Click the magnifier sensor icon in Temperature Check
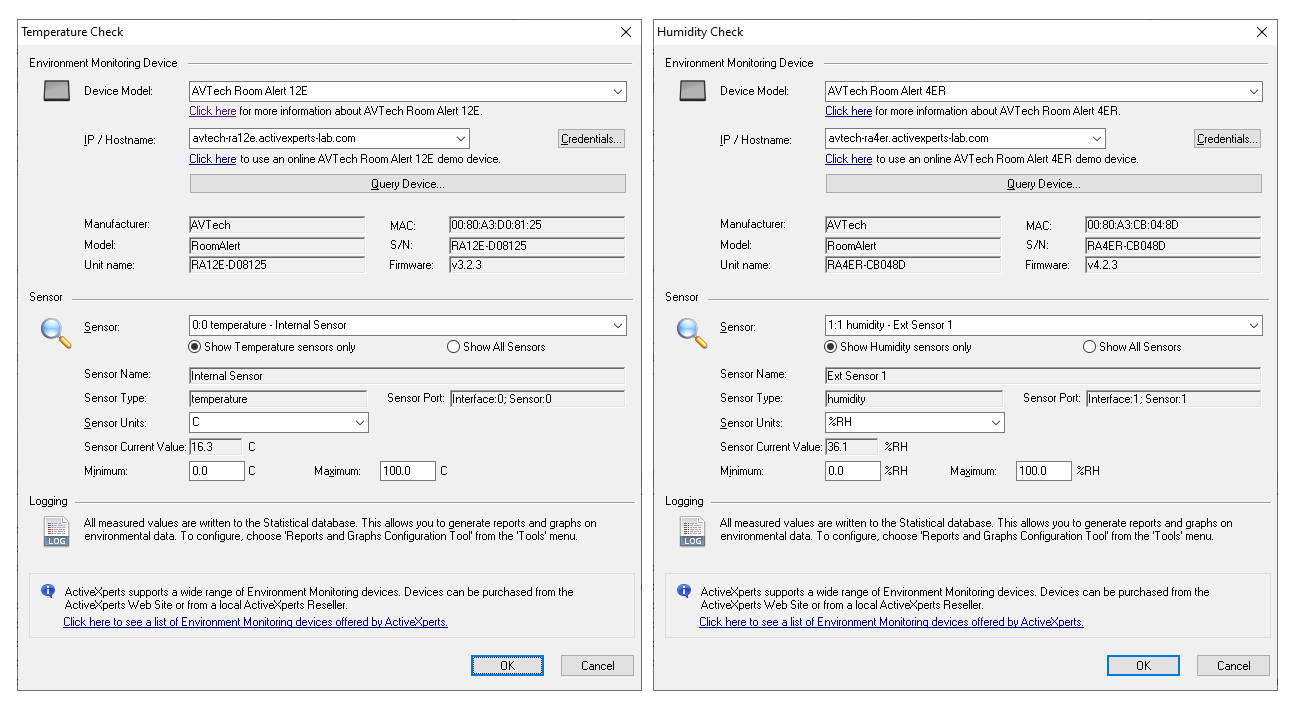This screenshot has height=710, width=1296. pyautogui.click(x=56, y=332)
